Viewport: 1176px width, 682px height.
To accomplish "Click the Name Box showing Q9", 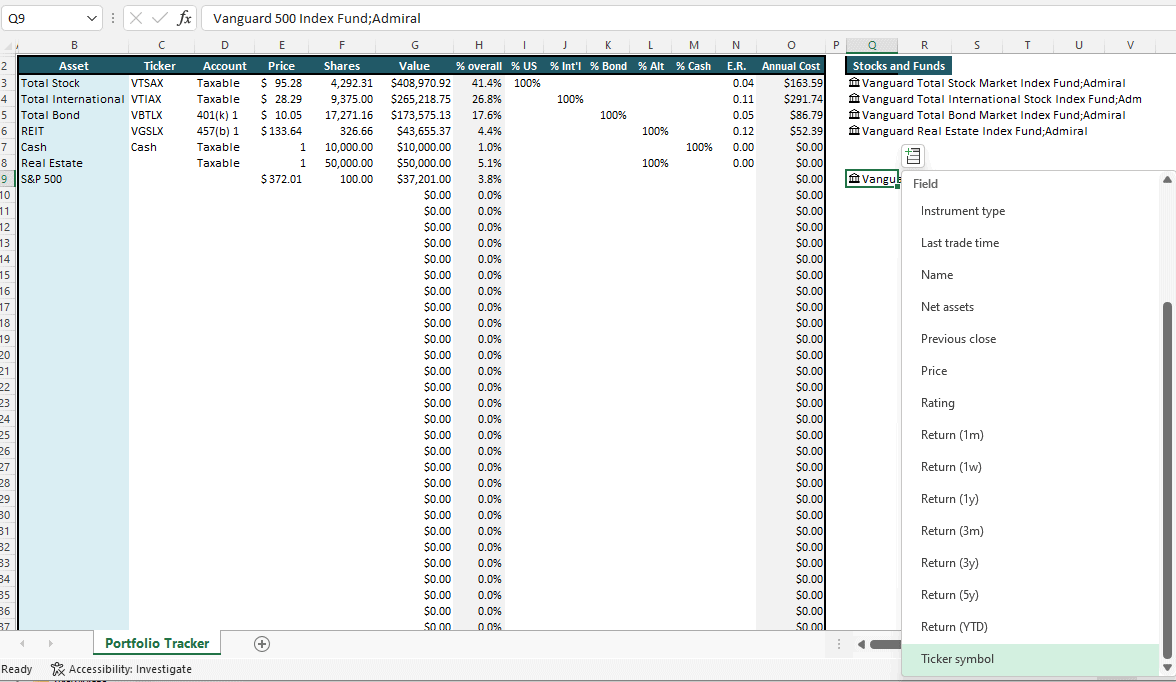I will [x=44, y=18].
